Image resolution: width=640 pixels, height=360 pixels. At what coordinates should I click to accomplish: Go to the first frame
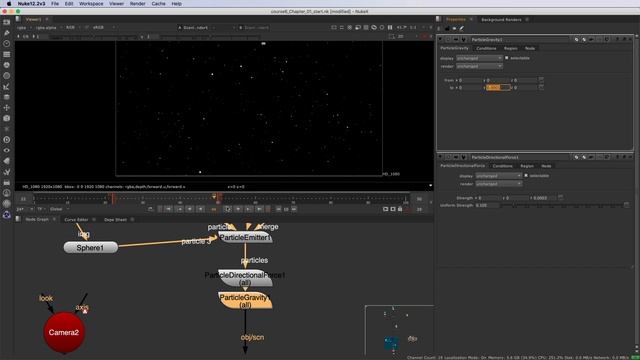tap(169, 209)
